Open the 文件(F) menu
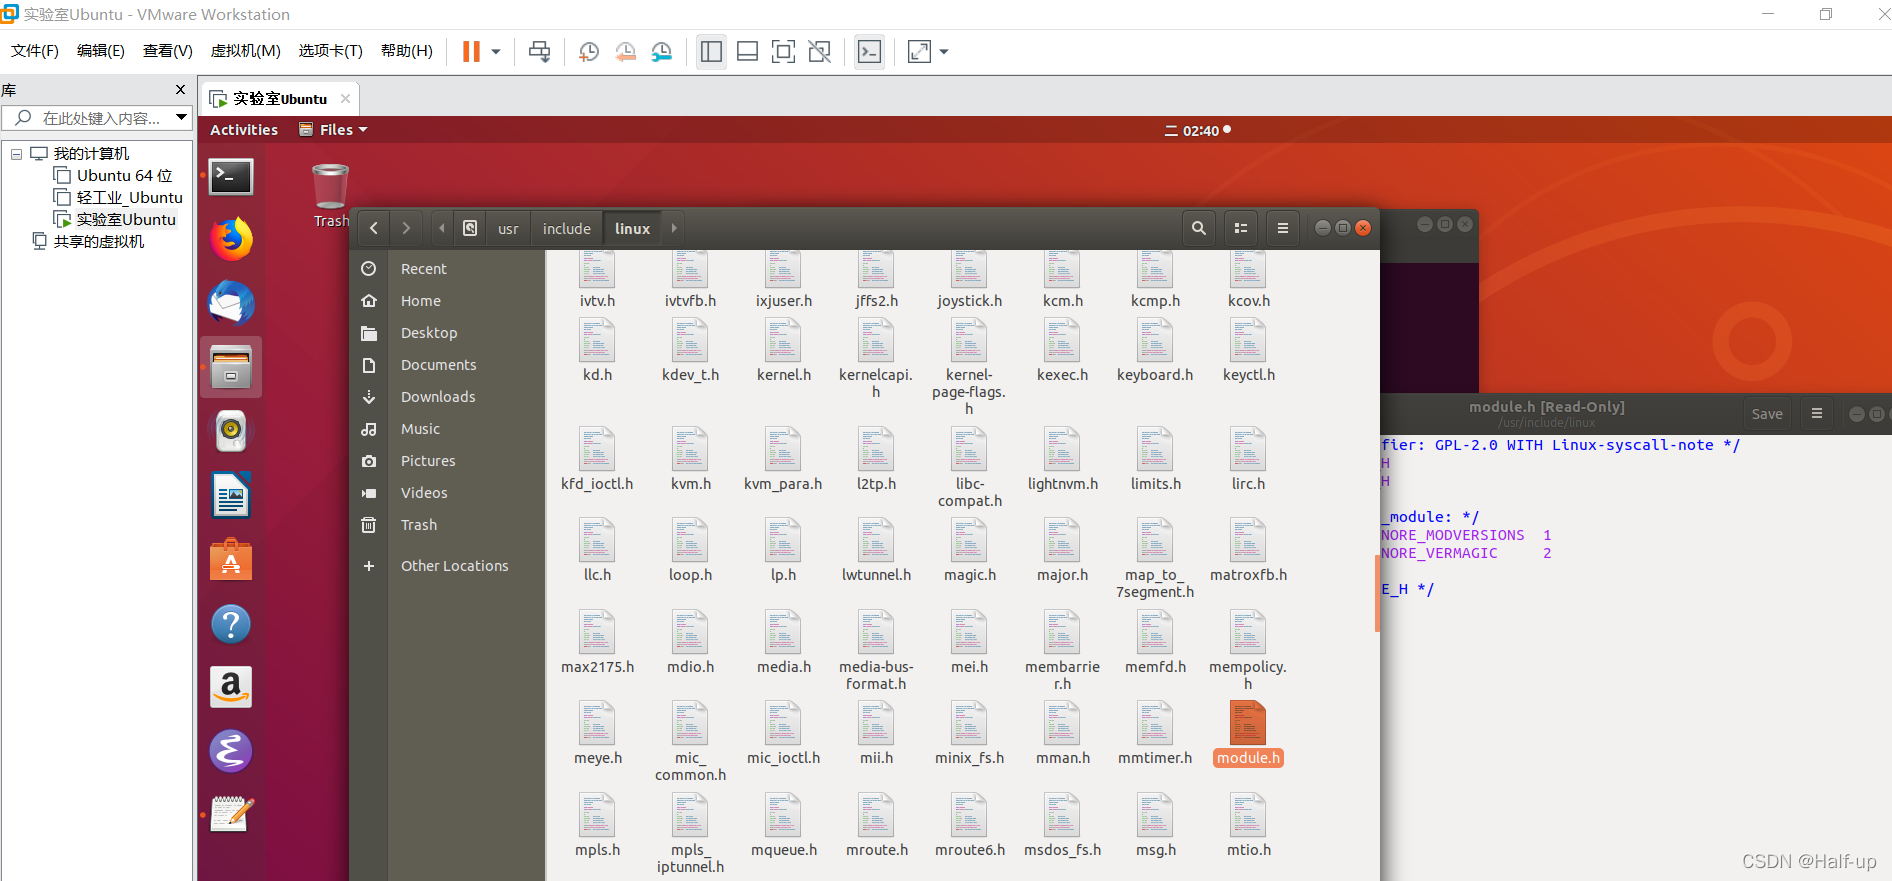This screenshot has width=1892, height=881. pos(35,50)
